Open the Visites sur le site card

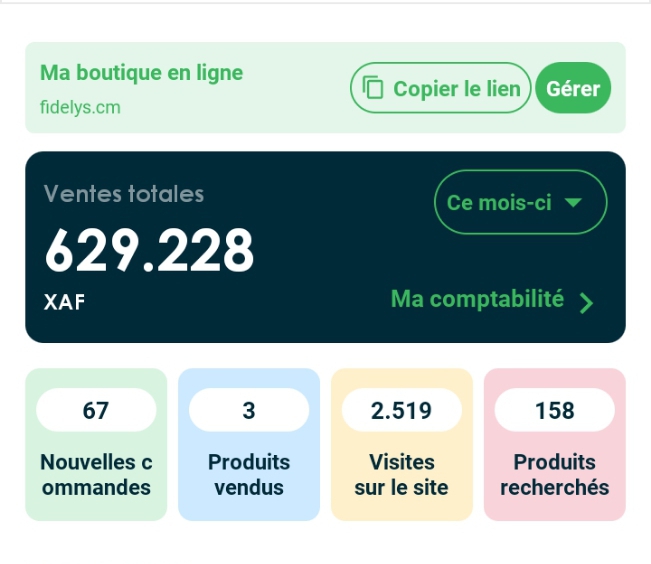tap(402, 444)
